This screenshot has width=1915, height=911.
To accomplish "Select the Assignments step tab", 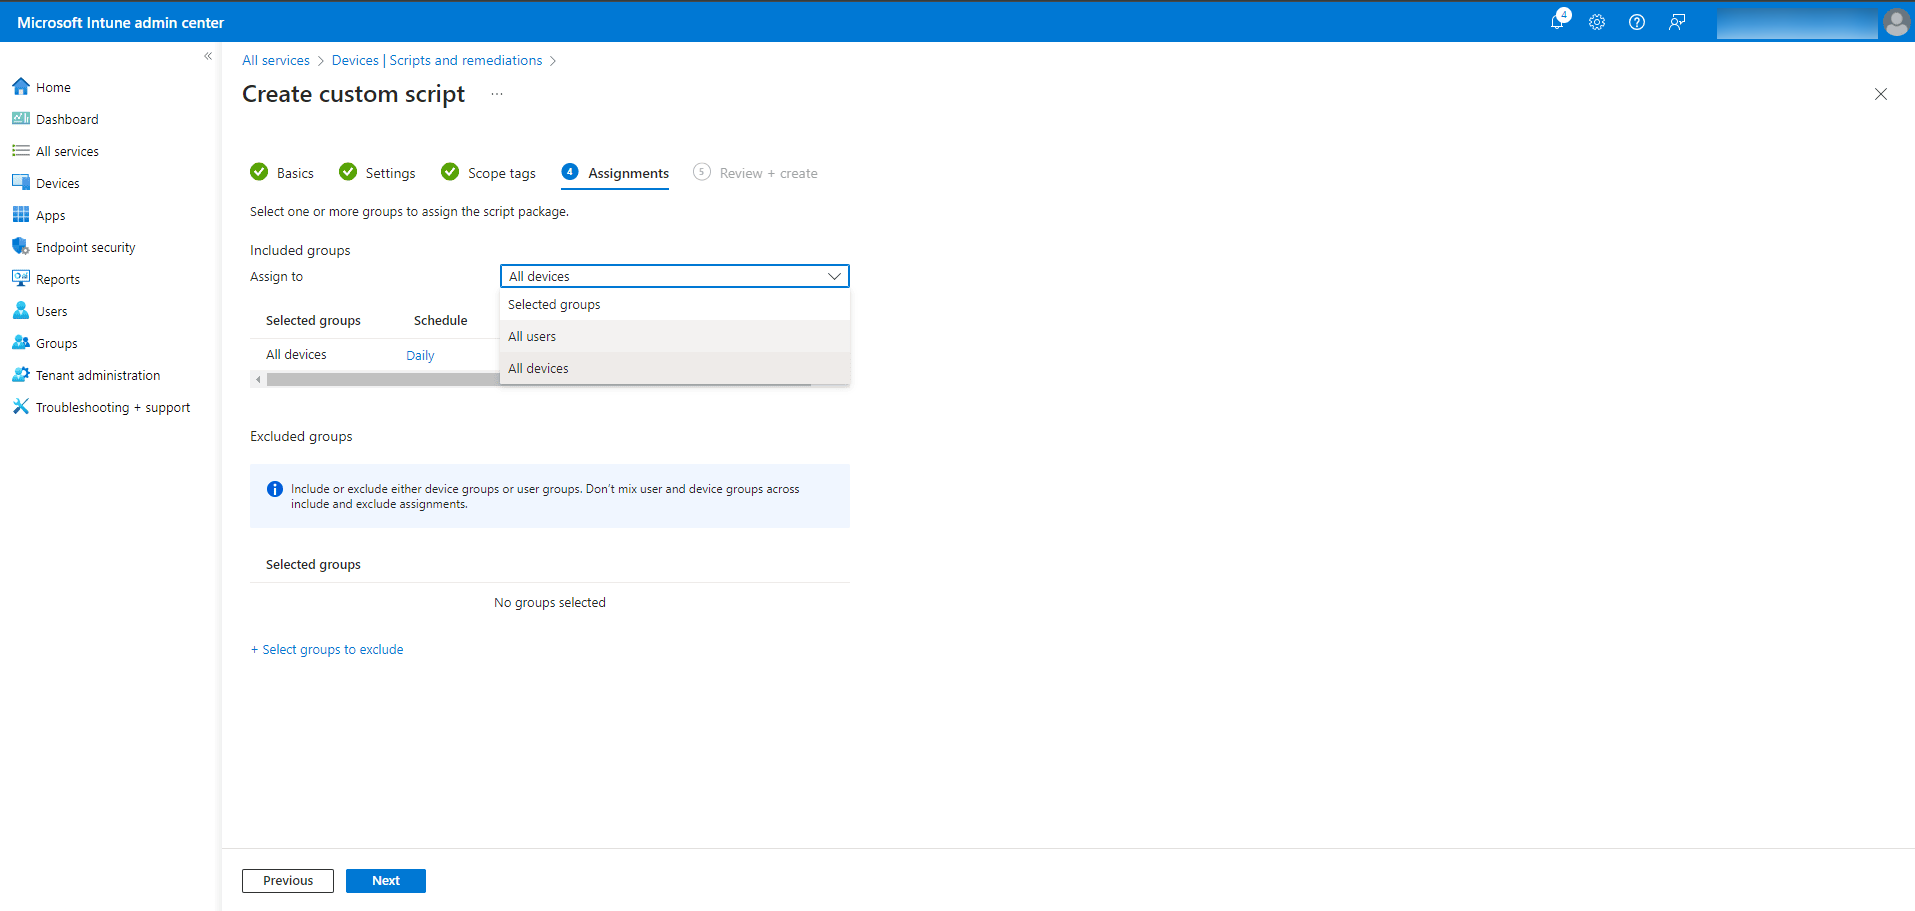I will (615, 173).
